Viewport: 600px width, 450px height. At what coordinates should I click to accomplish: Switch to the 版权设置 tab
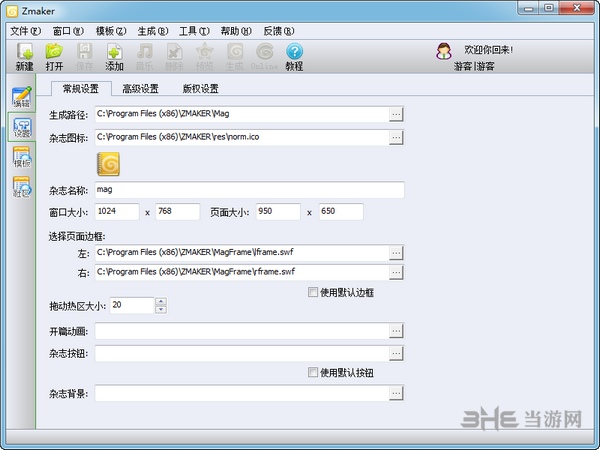201,89
